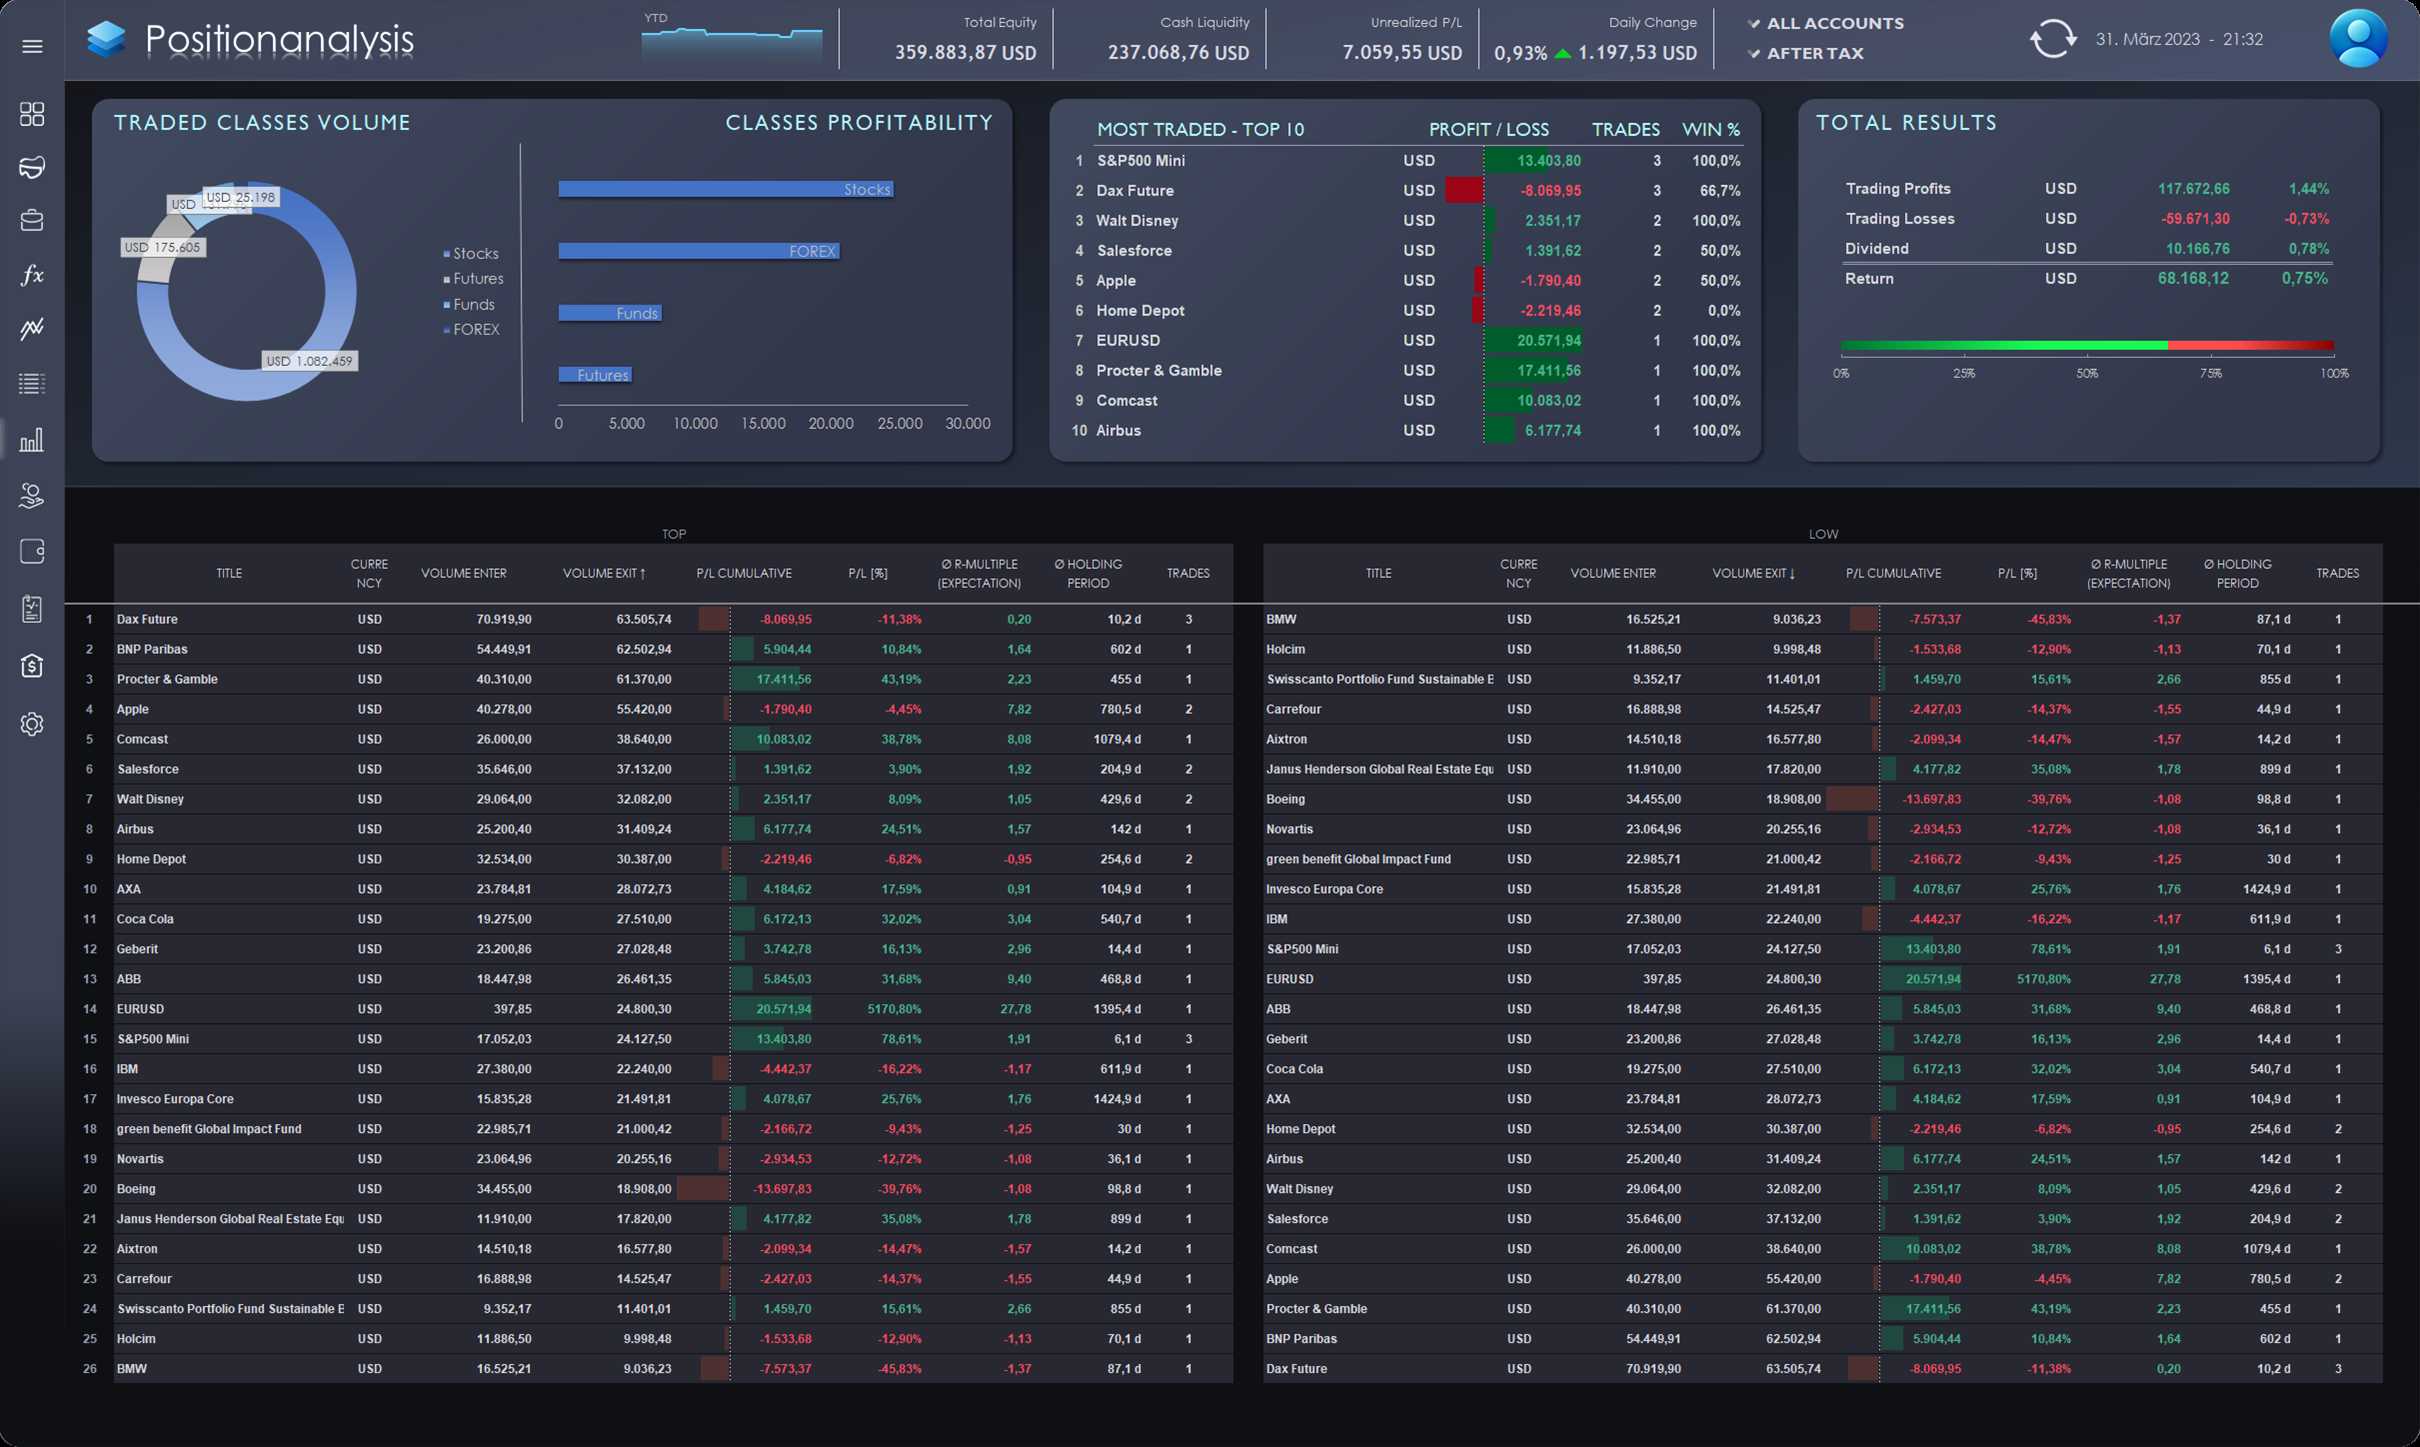Click BNP Paribas title in TOP table
The image size is (2420, 1447).
coord(152,649)
